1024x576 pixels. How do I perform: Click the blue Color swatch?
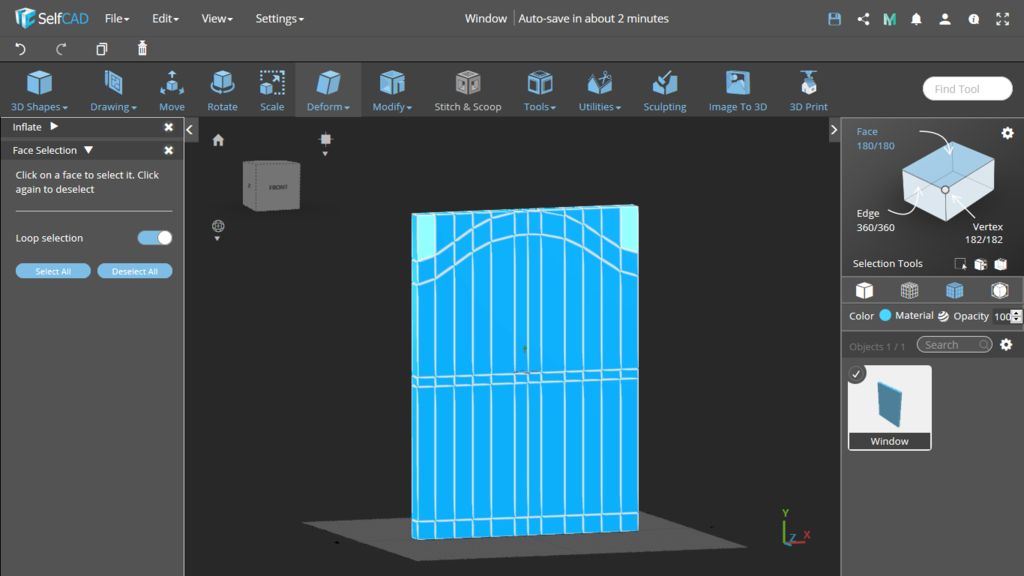[x=885, y=316]
